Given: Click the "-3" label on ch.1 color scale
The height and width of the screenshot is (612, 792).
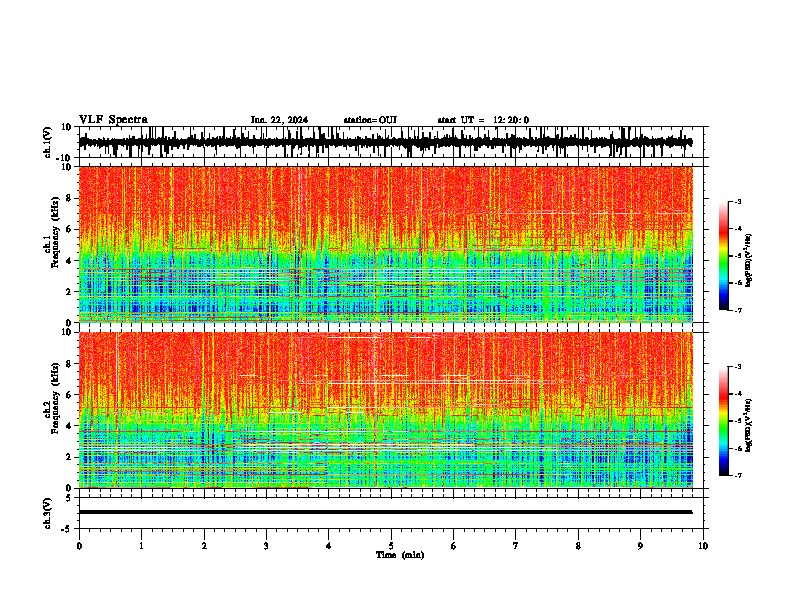Looking at the screenshot, I should (738, 202).
